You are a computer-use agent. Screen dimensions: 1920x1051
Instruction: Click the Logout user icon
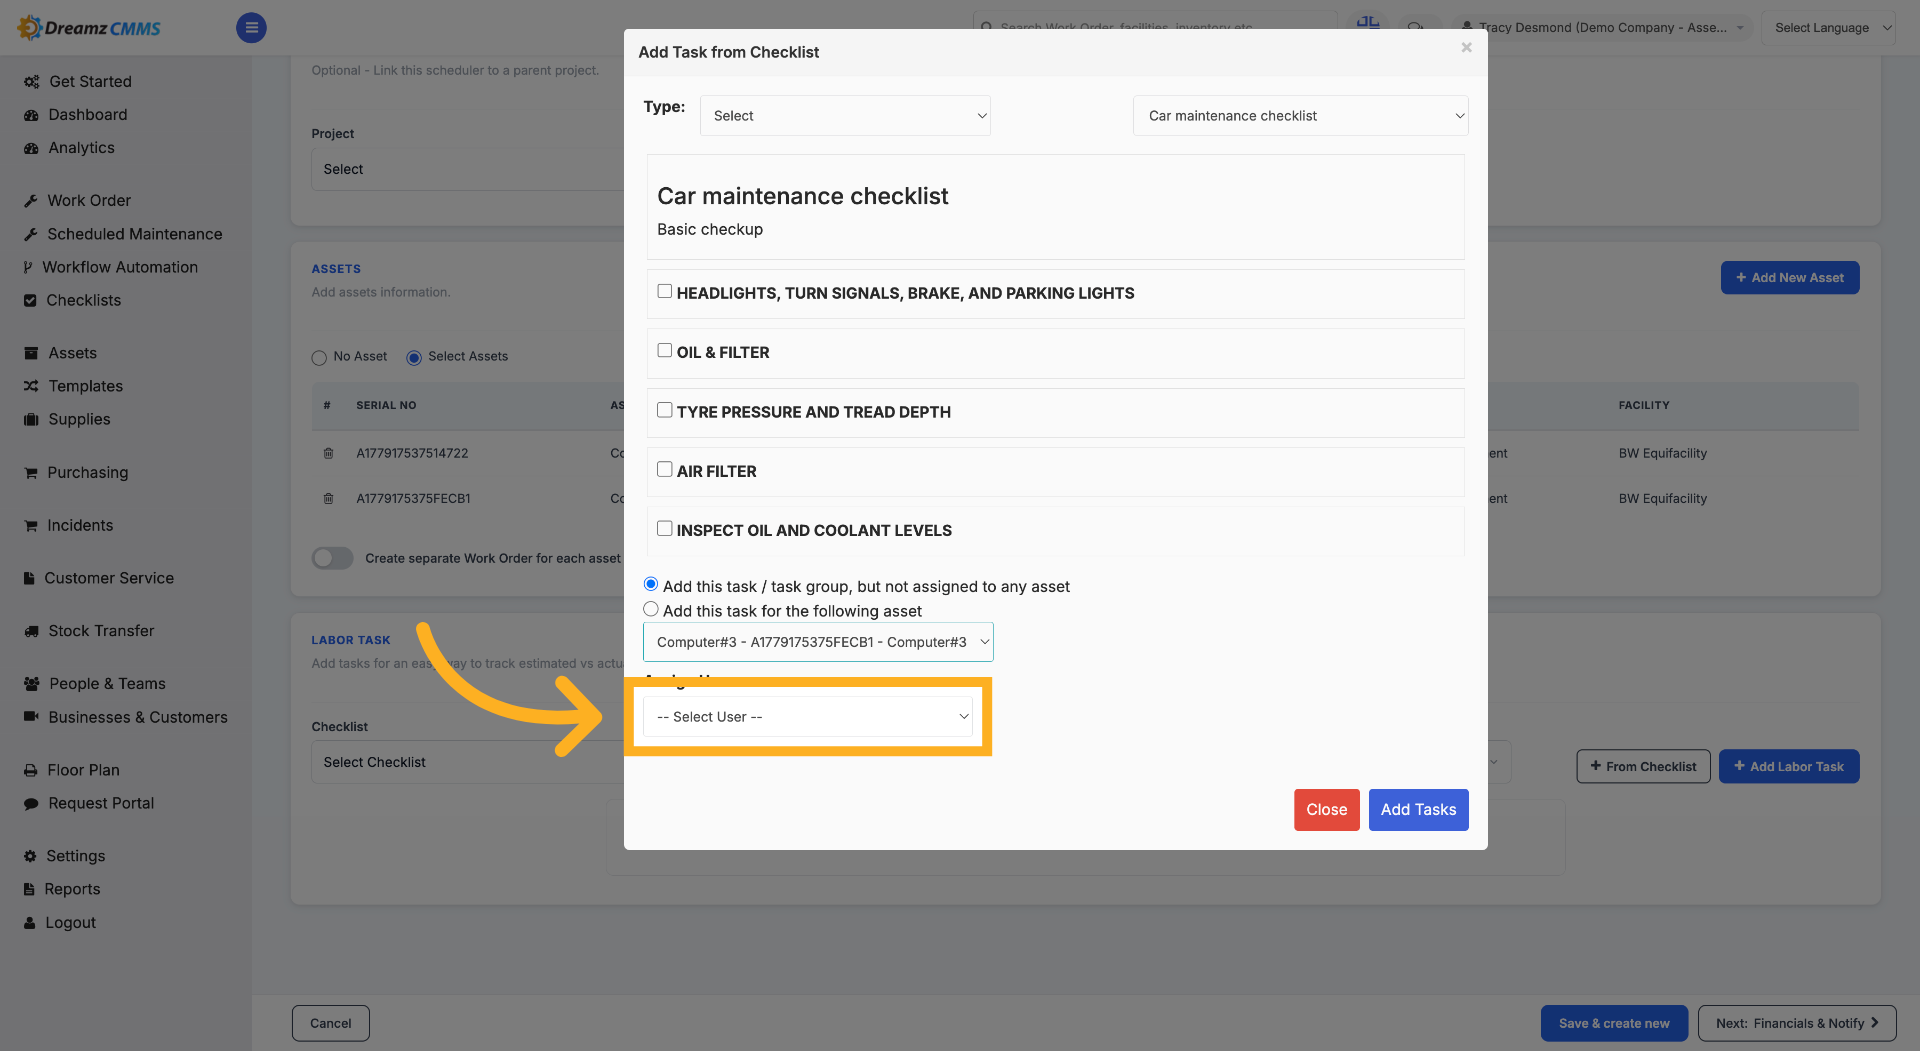(x=30, y=923)
